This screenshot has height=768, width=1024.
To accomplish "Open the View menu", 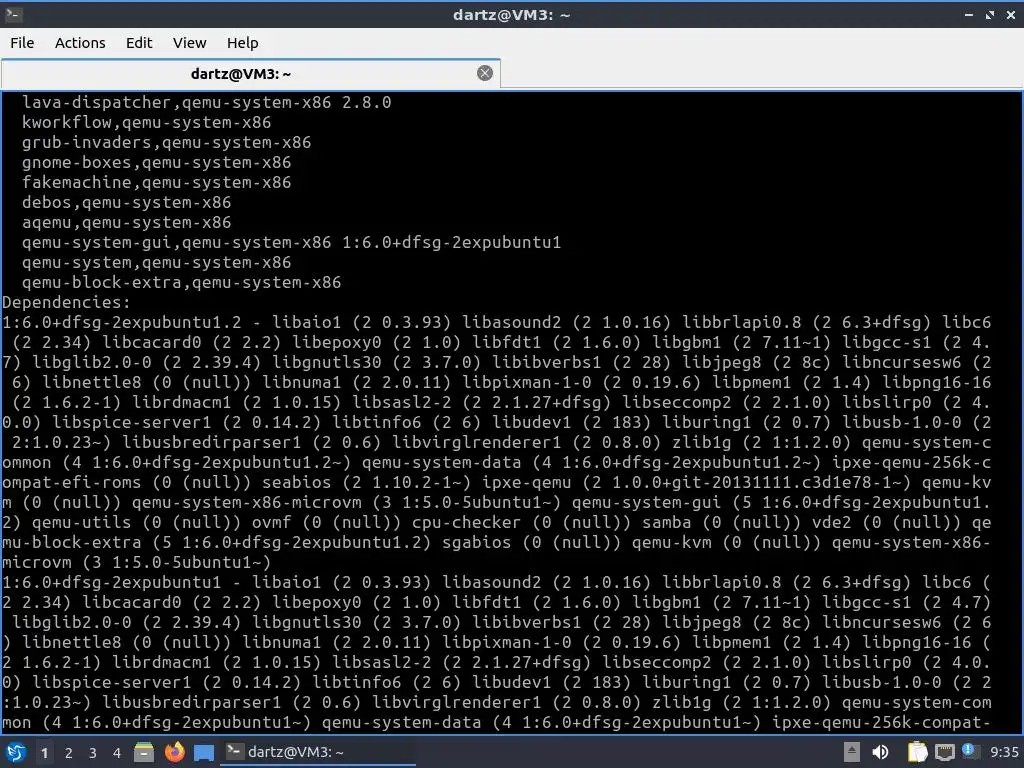I will click(x=189, y=43).
